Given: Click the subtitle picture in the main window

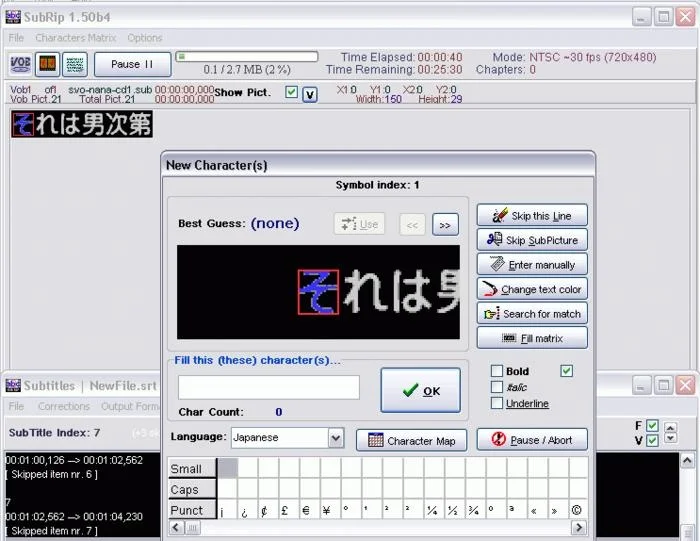Looking at the screenshot, I should (x=82, y=124).
